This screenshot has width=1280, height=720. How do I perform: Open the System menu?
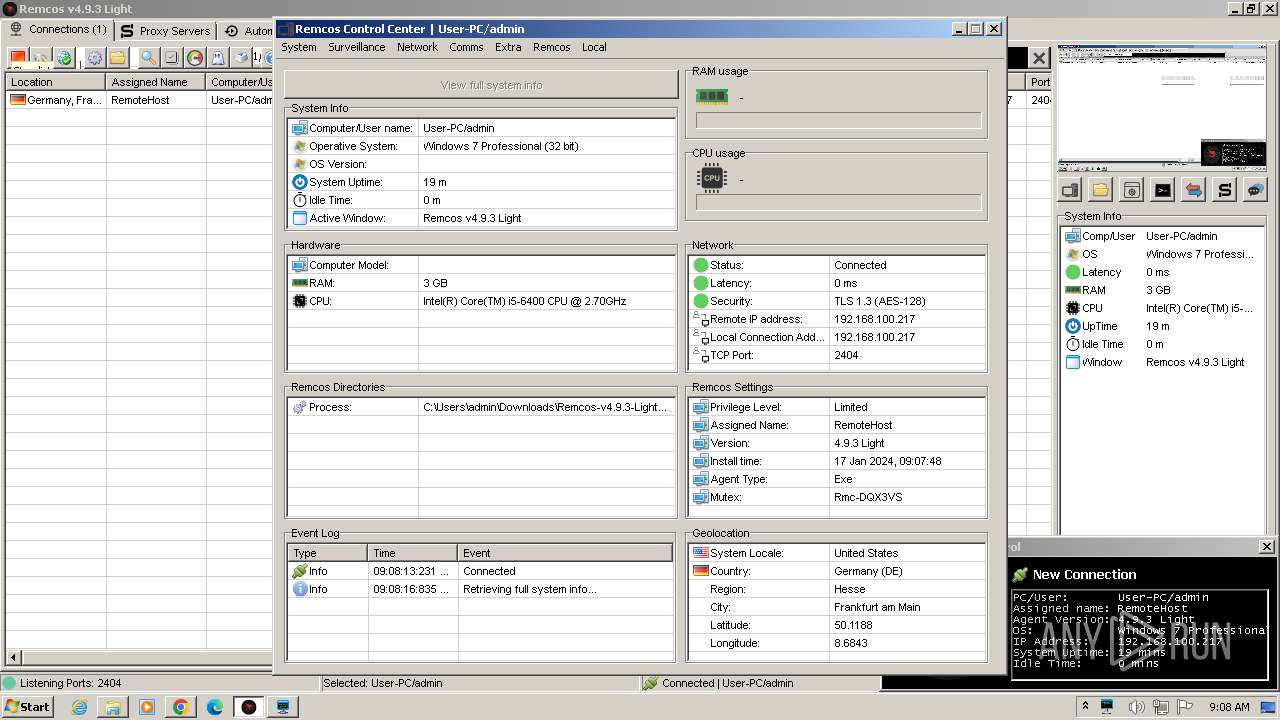[299, 47]
